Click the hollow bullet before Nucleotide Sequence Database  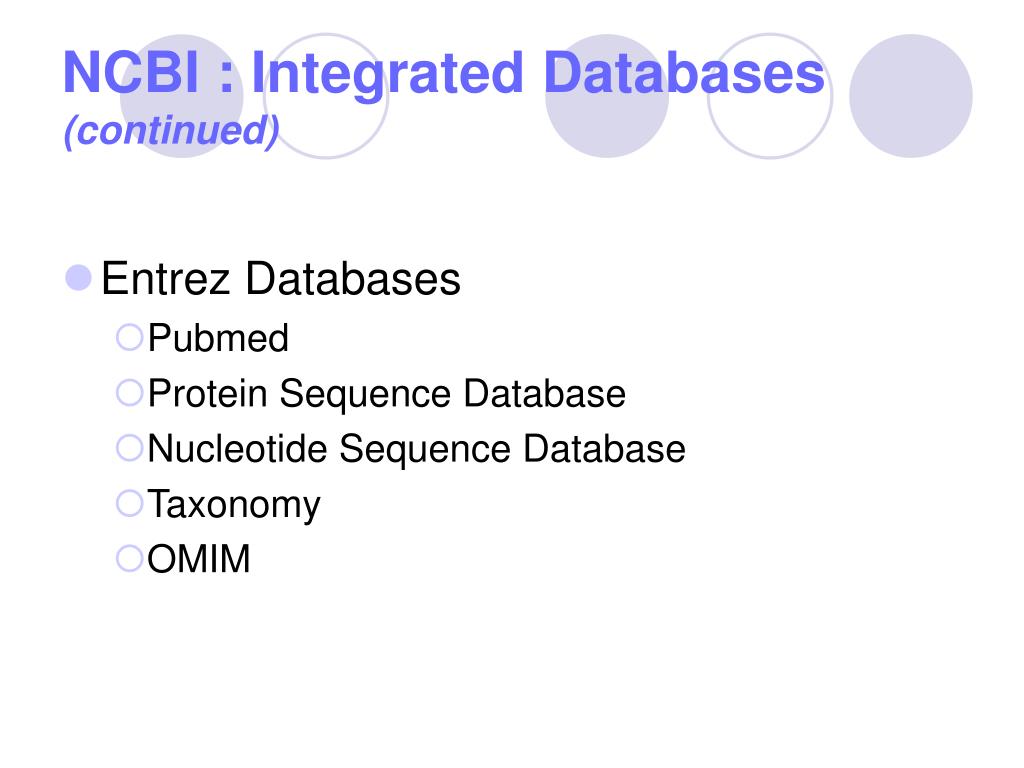coord(129,448)
